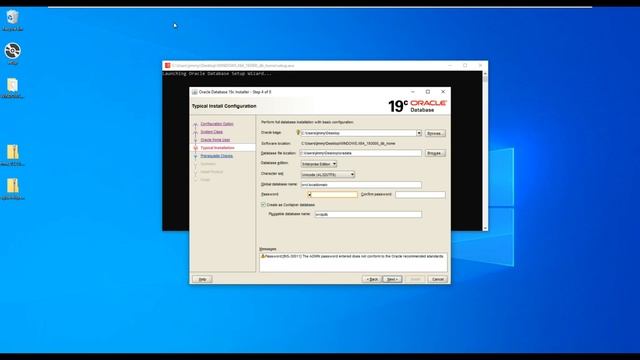
Task: Click console window scrollbar up arrow
Action: pos(485,74)
